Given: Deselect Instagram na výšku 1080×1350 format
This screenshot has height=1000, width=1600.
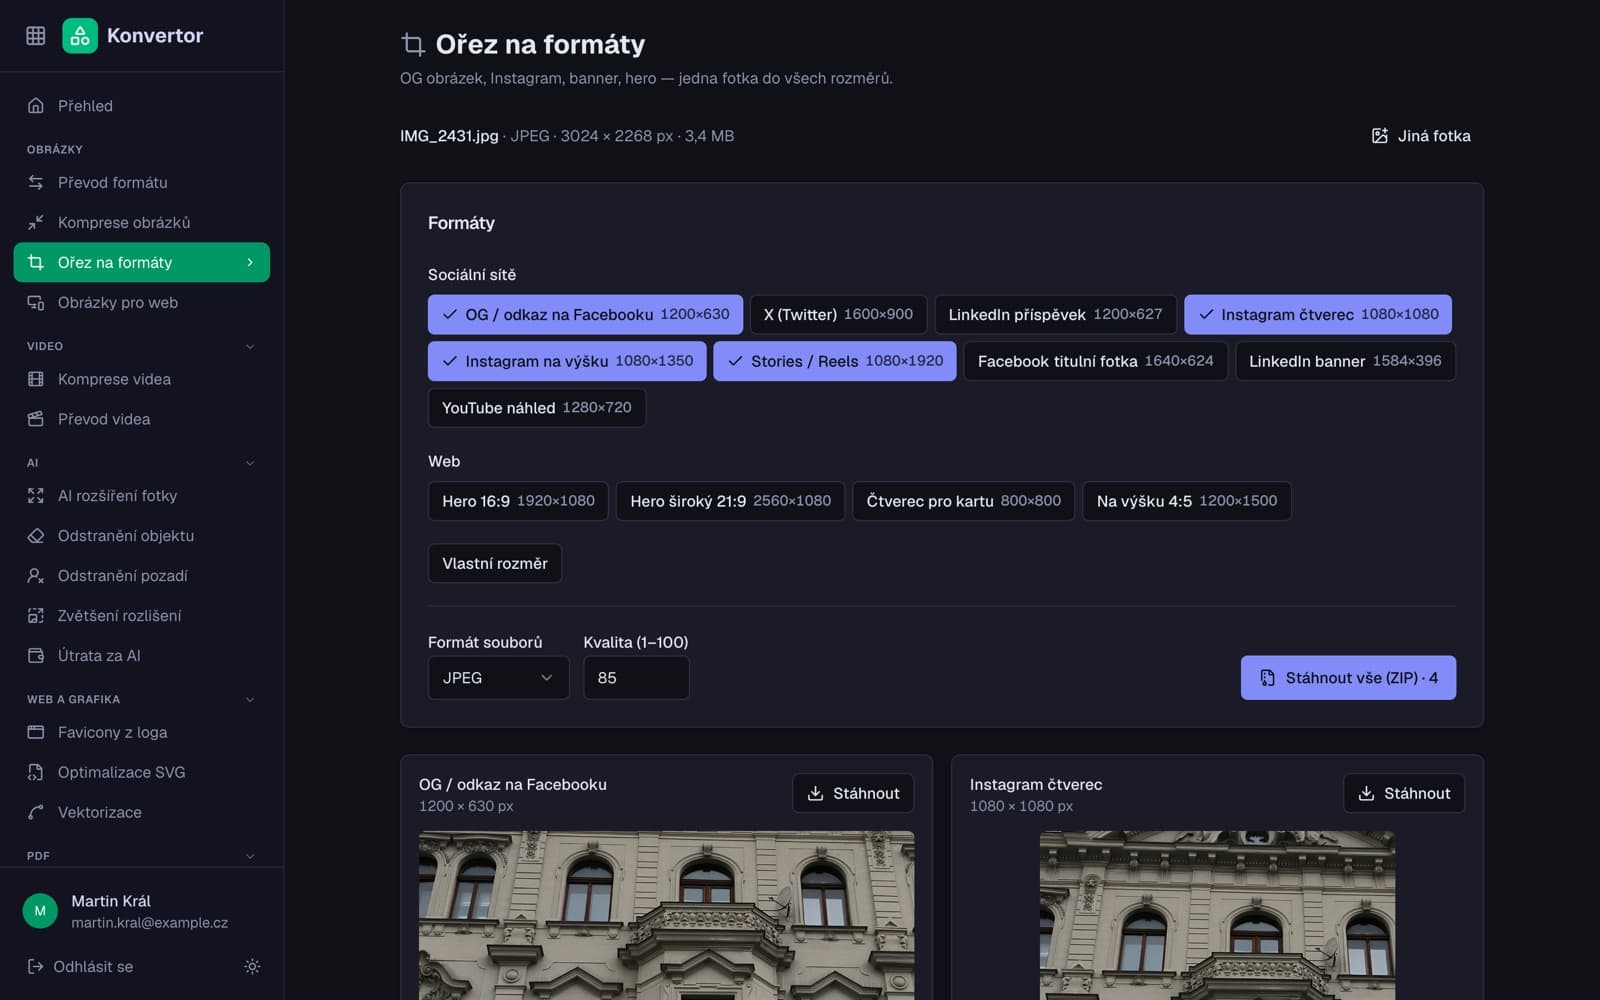Looking at the screenshot, I should (567, 361).
